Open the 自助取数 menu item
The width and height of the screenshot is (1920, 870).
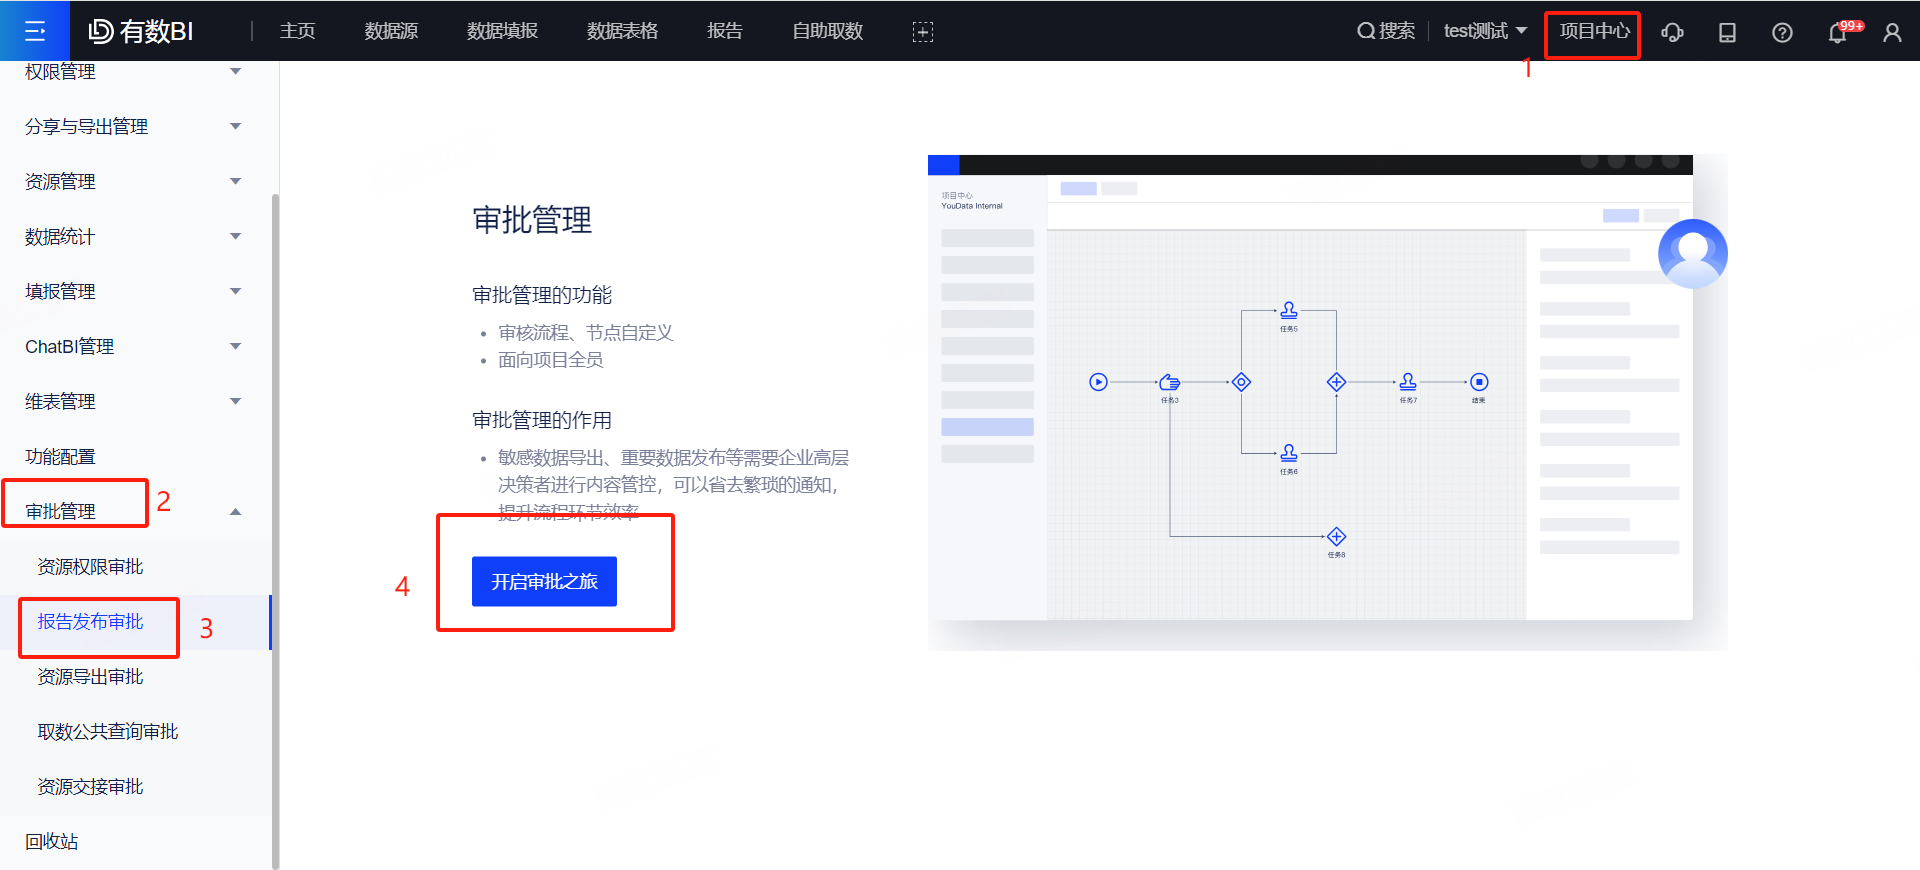(x=827, y=31)
